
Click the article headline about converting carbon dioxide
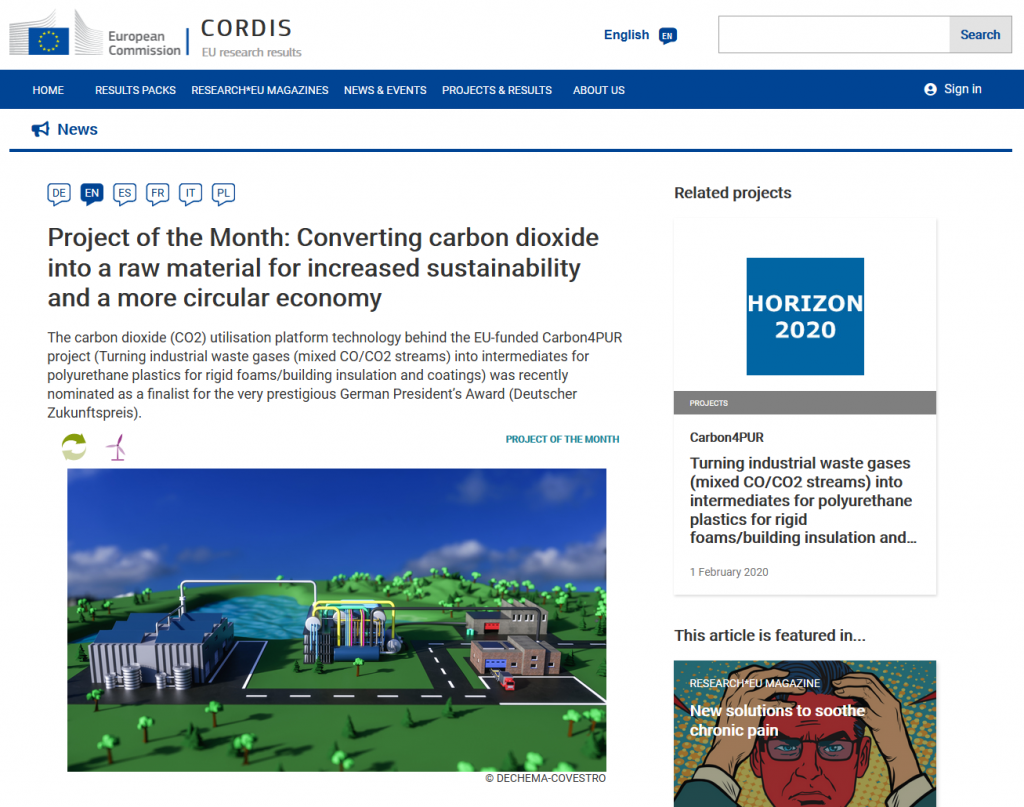(x=323, y=268)
